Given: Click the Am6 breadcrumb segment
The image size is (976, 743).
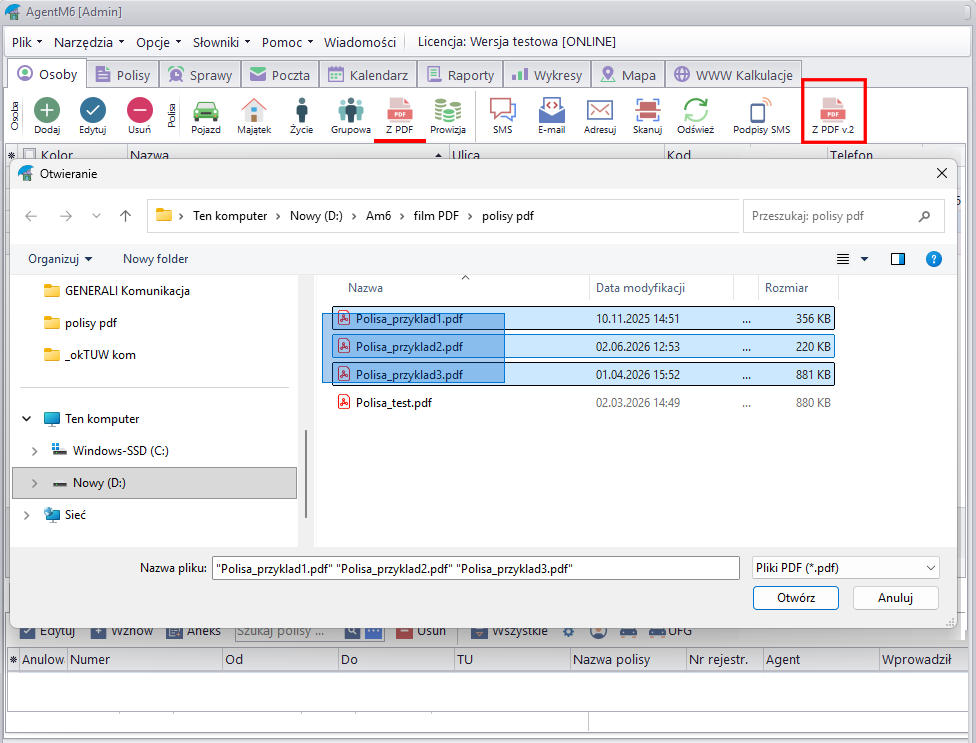Looking at the screenshot, I should 378,216.
